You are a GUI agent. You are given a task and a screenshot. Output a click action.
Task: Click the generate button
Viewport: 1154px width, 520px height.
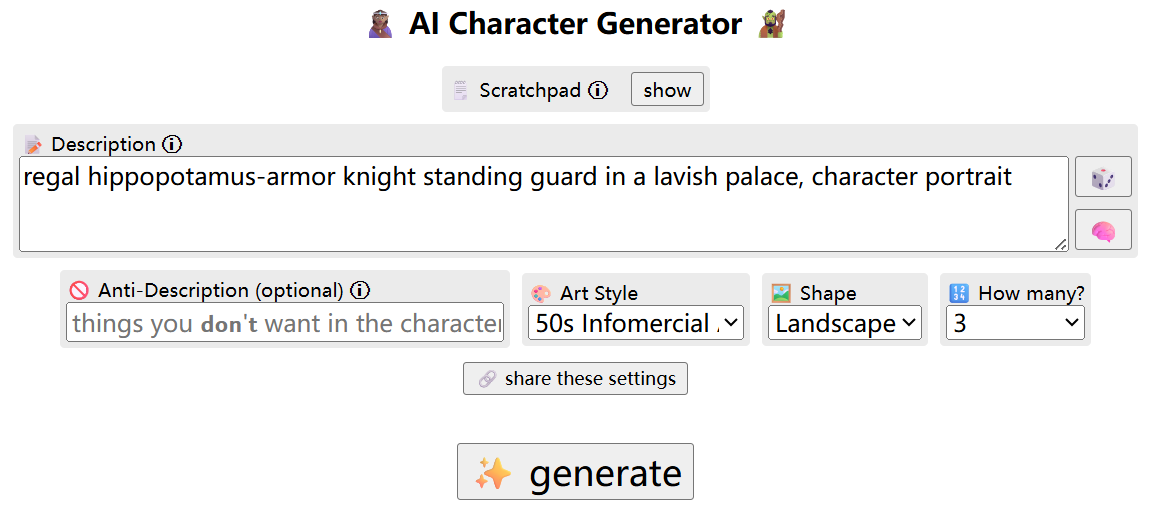click(x=576, y=471)
